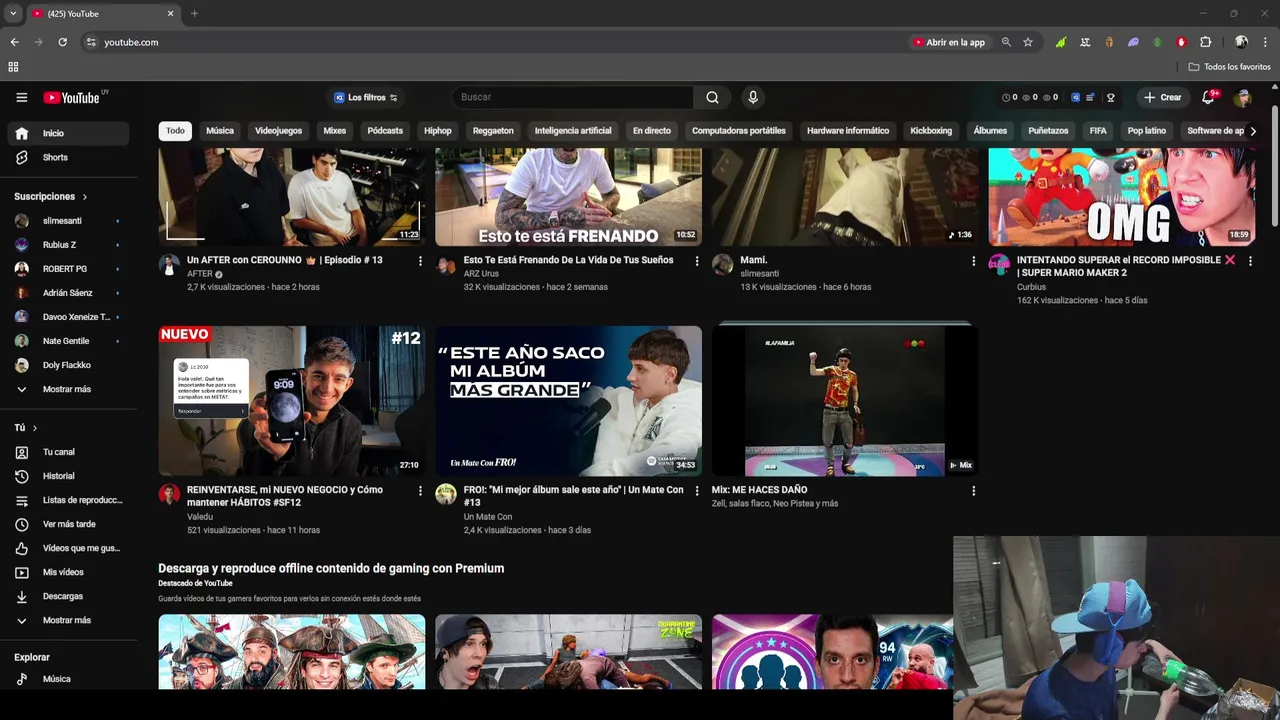Open options for Mix: ME HACES DAÑO
This screenshot has width=1280, height=720.
point(973,491)
